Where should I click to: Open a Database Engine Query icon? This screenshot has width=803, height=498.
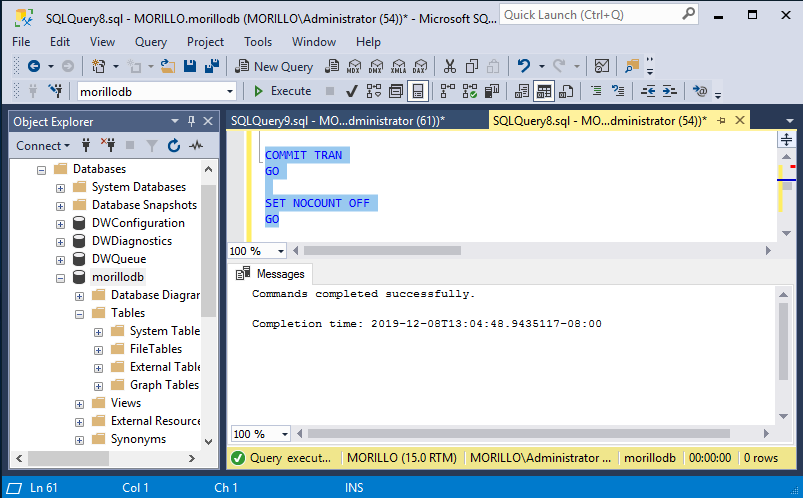point(332,66)
